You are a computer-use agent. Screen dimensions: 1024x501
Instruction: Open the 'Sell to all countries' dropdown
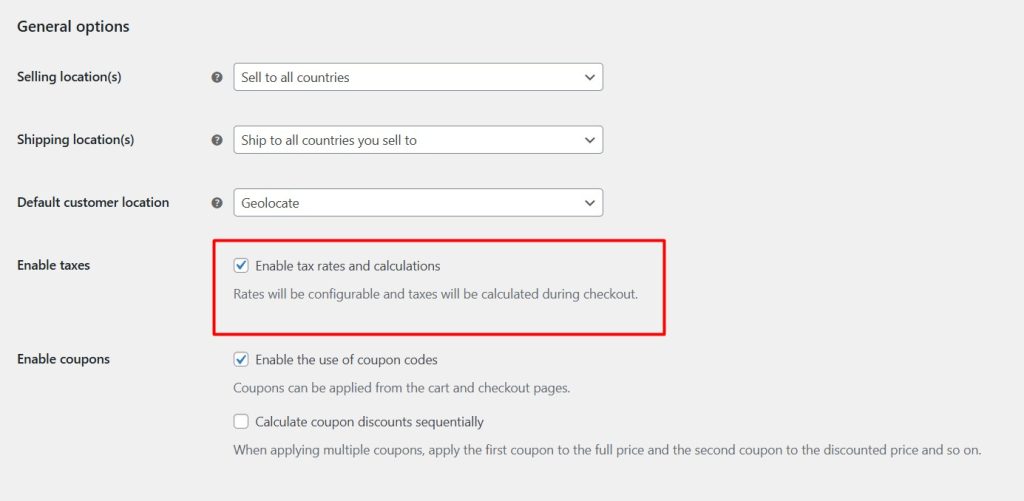pos(418,77)
